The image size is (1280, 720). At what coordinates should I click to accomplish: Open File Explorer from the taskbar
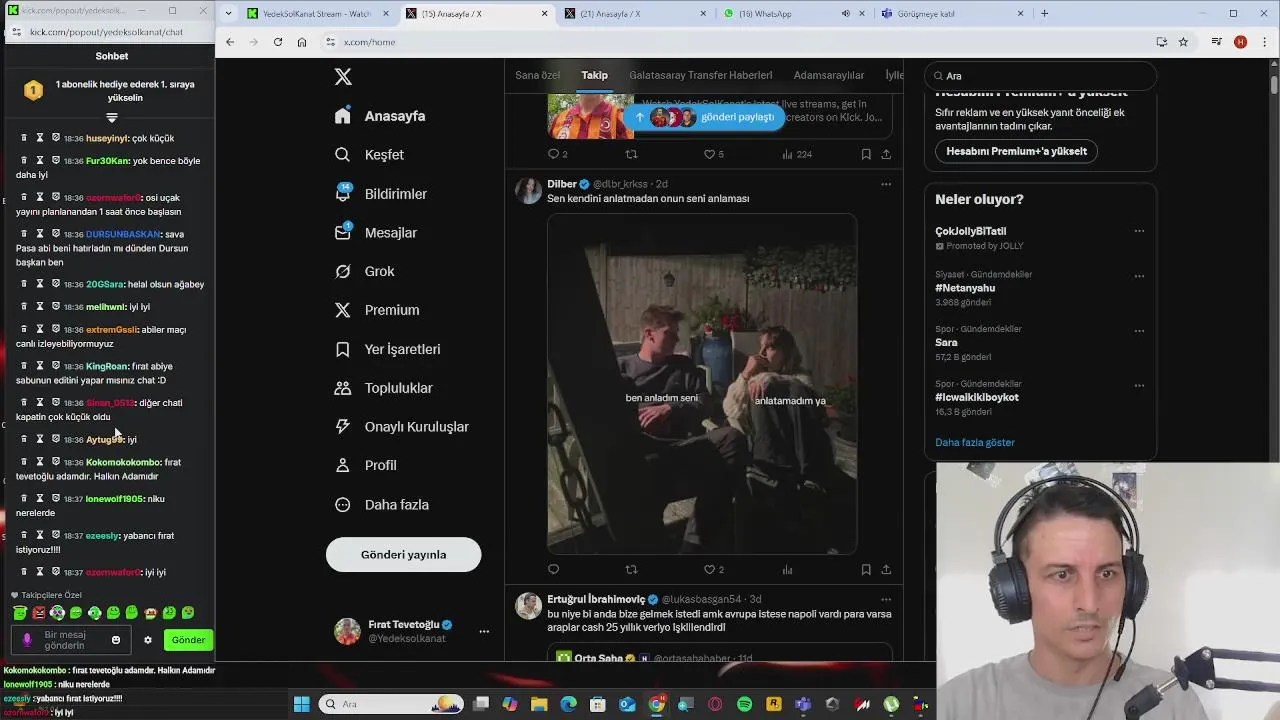[x=539, y=704]
